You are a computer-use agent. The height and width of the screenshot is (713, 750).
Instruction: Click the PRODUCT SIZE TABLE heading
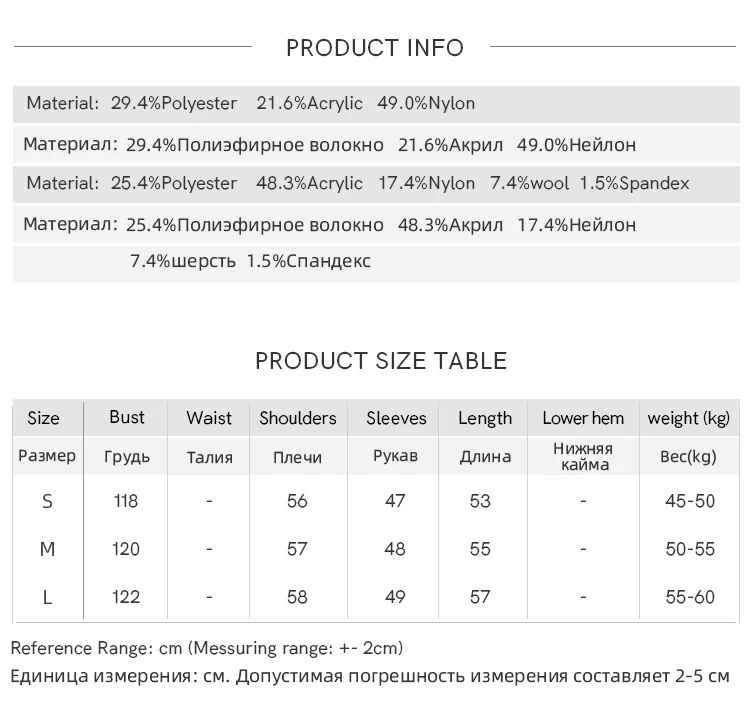tap(381, 361)
